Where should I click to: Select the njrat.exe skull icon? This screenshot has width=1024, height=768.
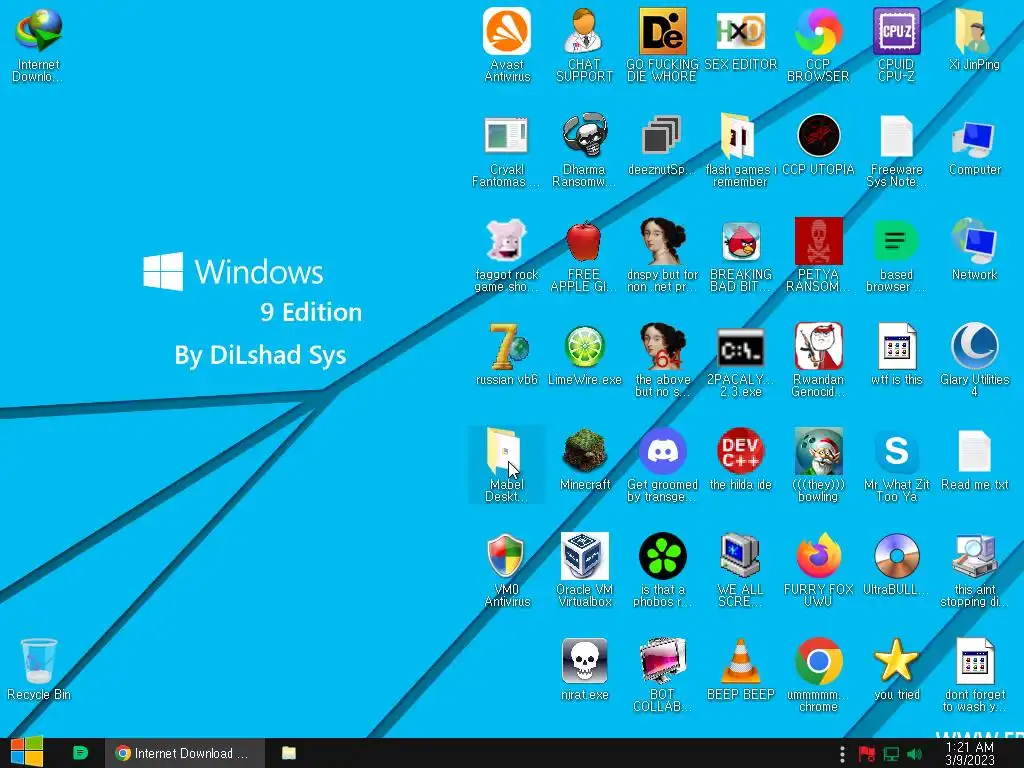[584, 670]
